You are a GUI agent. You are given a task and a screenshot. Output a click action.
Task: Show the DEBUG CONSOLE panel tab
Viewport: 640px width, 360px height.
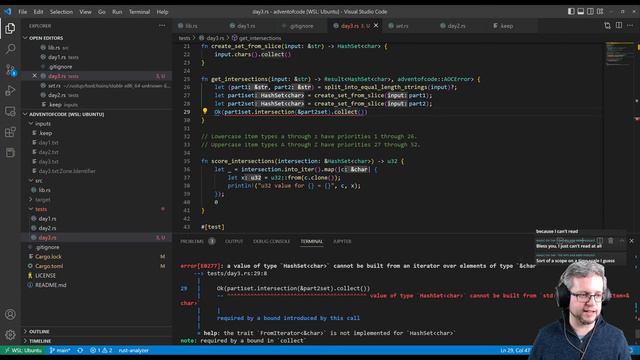[x=271, y=241]
